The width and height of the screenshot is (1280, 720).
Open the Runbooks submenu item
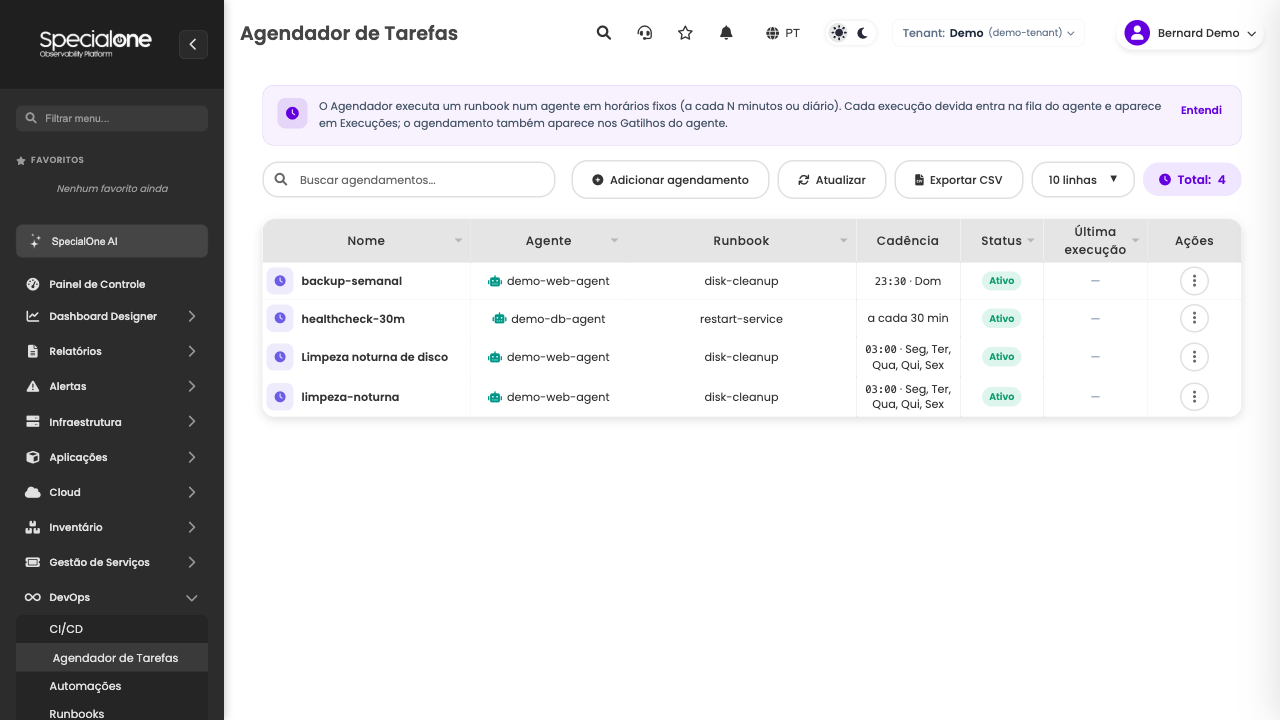(112, 712)
